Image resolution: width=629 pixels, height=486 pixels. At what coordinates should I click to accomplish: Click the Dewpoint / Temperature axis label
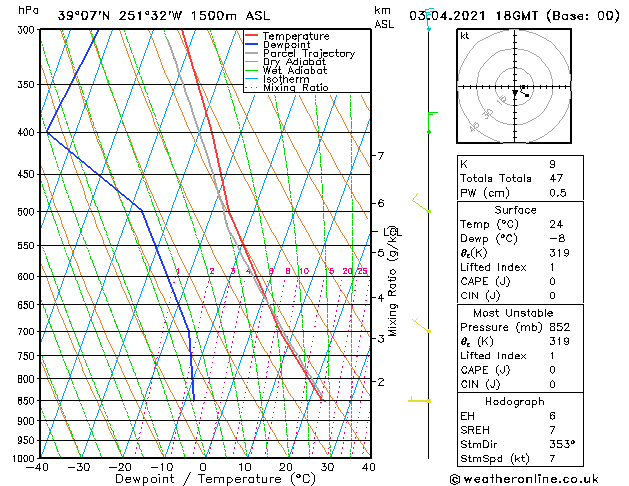(x=215, y=479)
